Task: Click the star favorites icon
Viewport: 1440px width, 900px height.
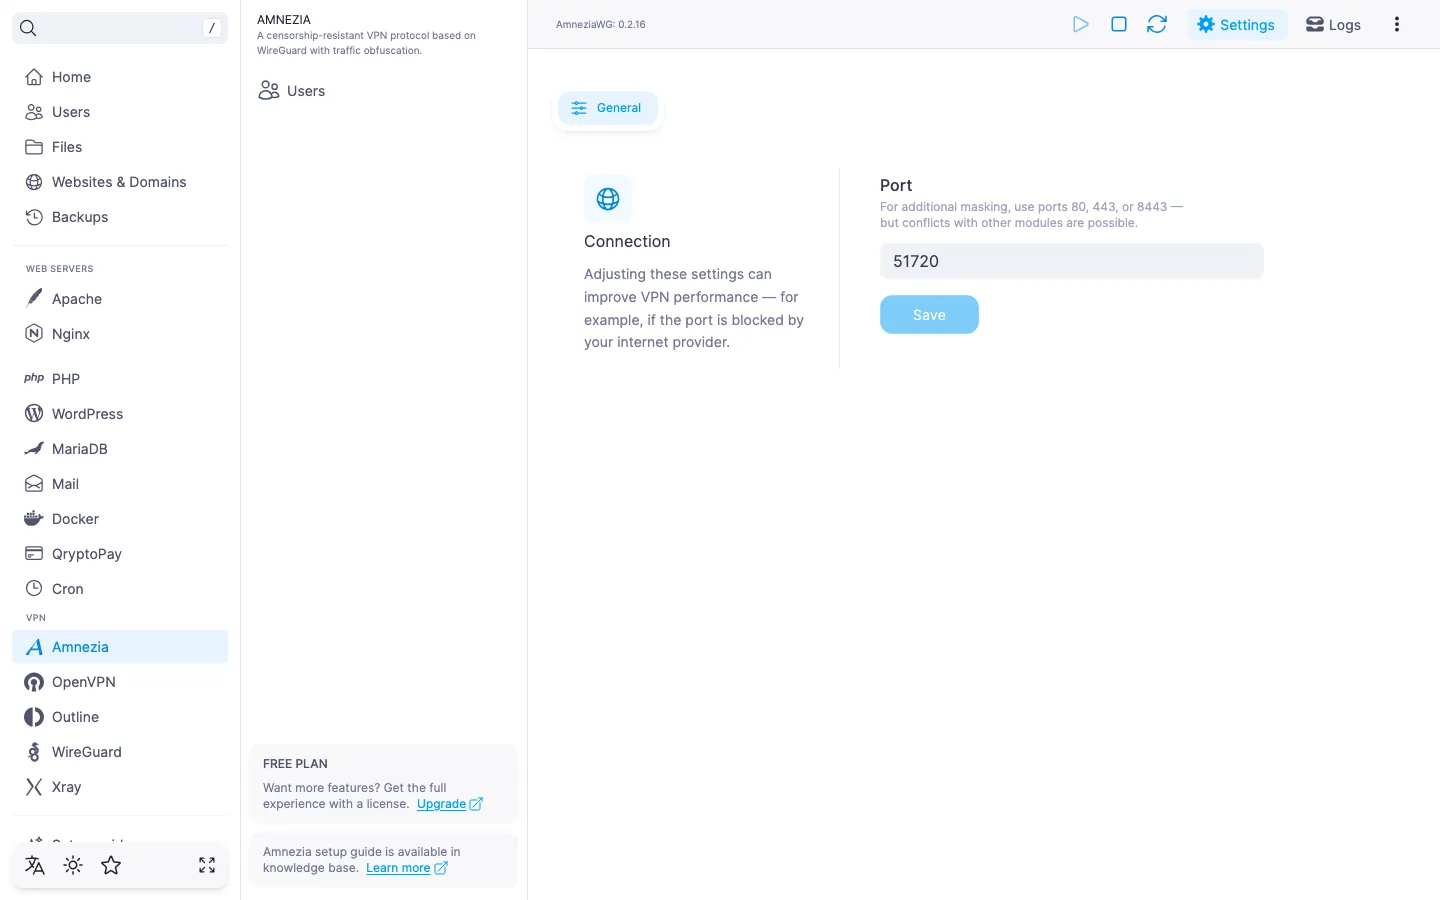Action: click(x=111, y=865)
